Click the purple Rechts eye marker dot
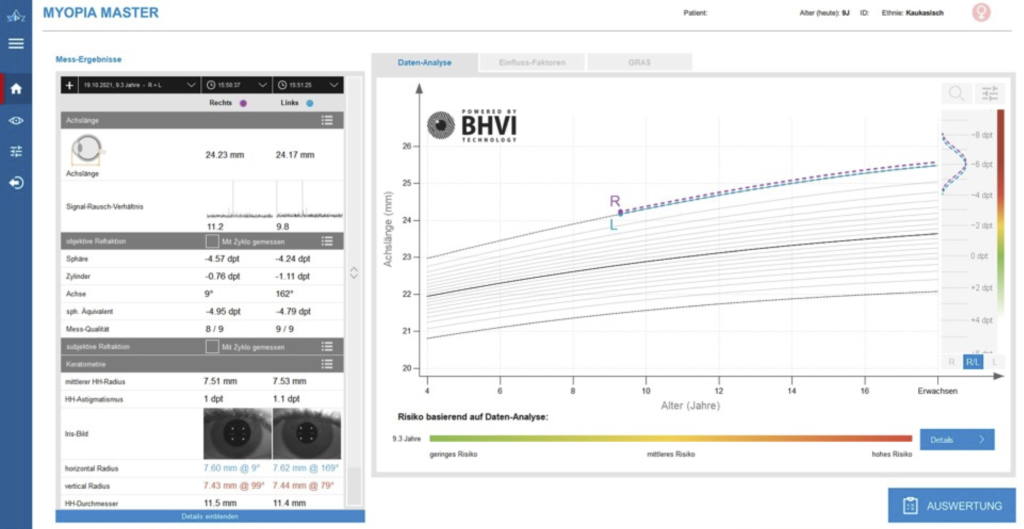This screenshot has height=529, width=1024. pyautogui.click(x=243, y=103)
